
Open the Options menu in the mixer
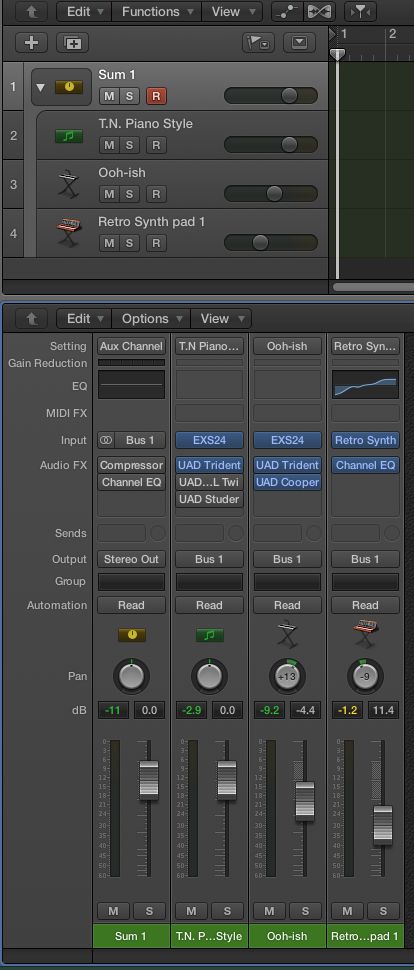(x=152, y=319)
